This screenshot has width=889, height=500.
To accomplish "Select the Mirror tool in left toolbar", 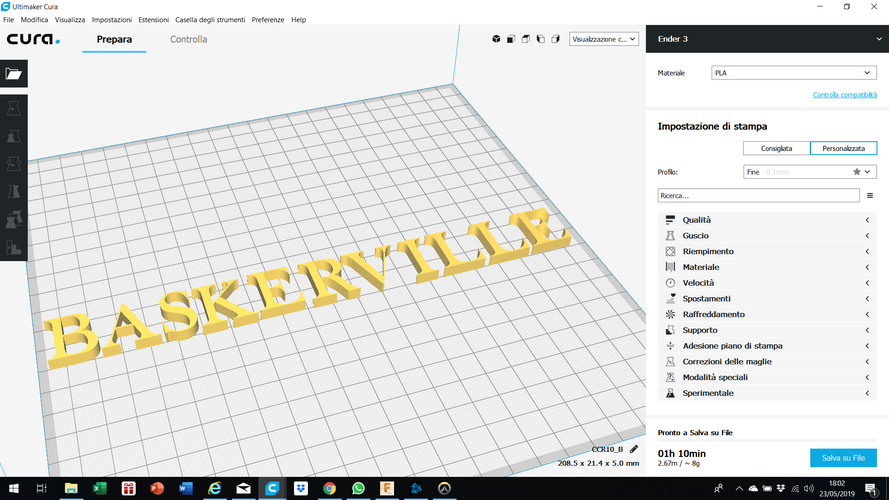I will pyautogui.click(x=14, y=192).
